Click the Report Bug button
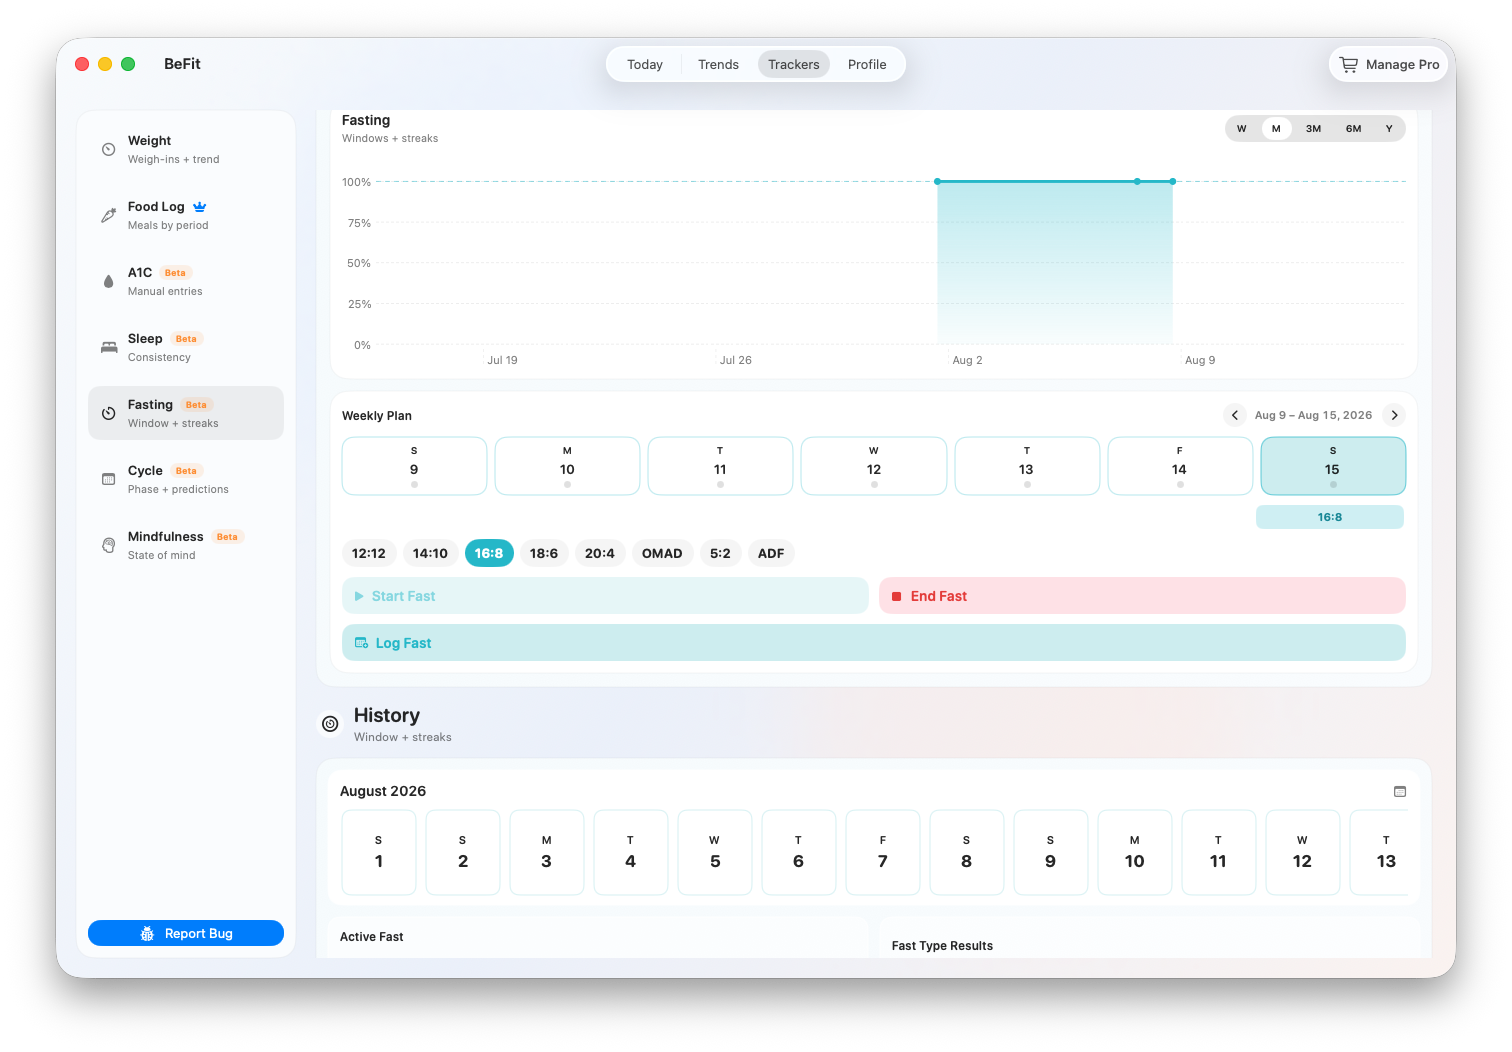Image resolution: width=1512 pixels, height=1052 pixels. [x=186, y=933]
